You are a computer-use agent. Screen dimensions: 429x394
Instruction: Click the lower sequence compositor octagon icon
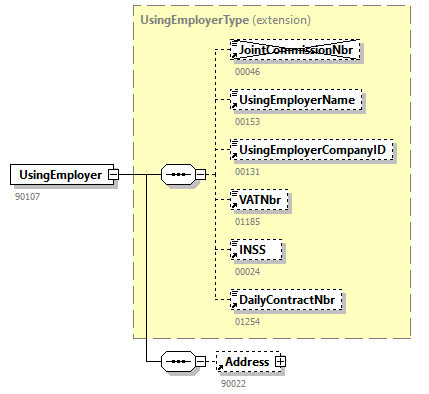[x=178, y=361]
